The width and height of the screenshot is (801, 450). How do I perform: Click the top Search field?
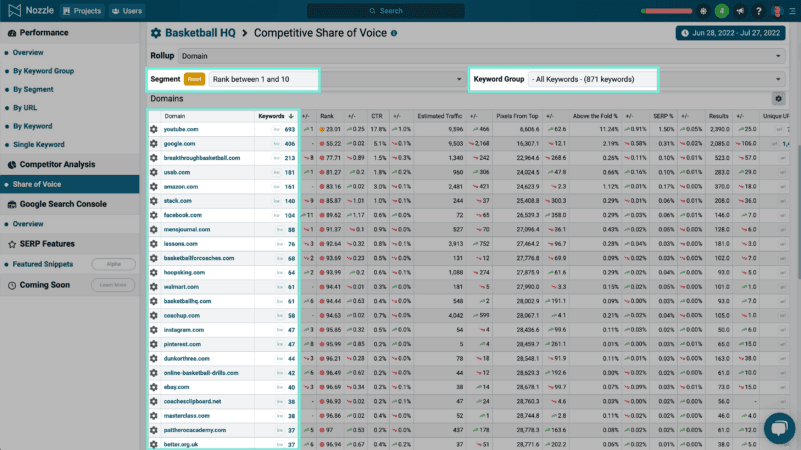386,11
